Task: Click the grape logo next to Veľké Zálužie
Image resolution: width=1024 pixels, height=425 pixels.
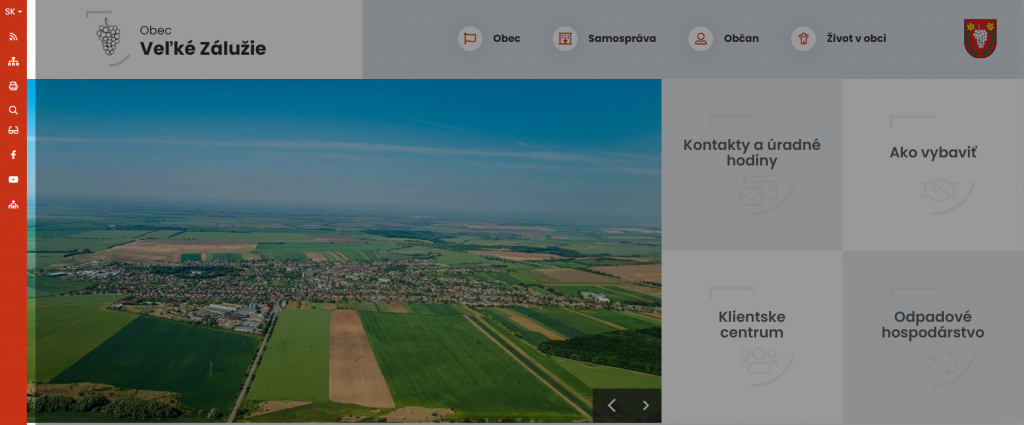Action: pos(108,37)
